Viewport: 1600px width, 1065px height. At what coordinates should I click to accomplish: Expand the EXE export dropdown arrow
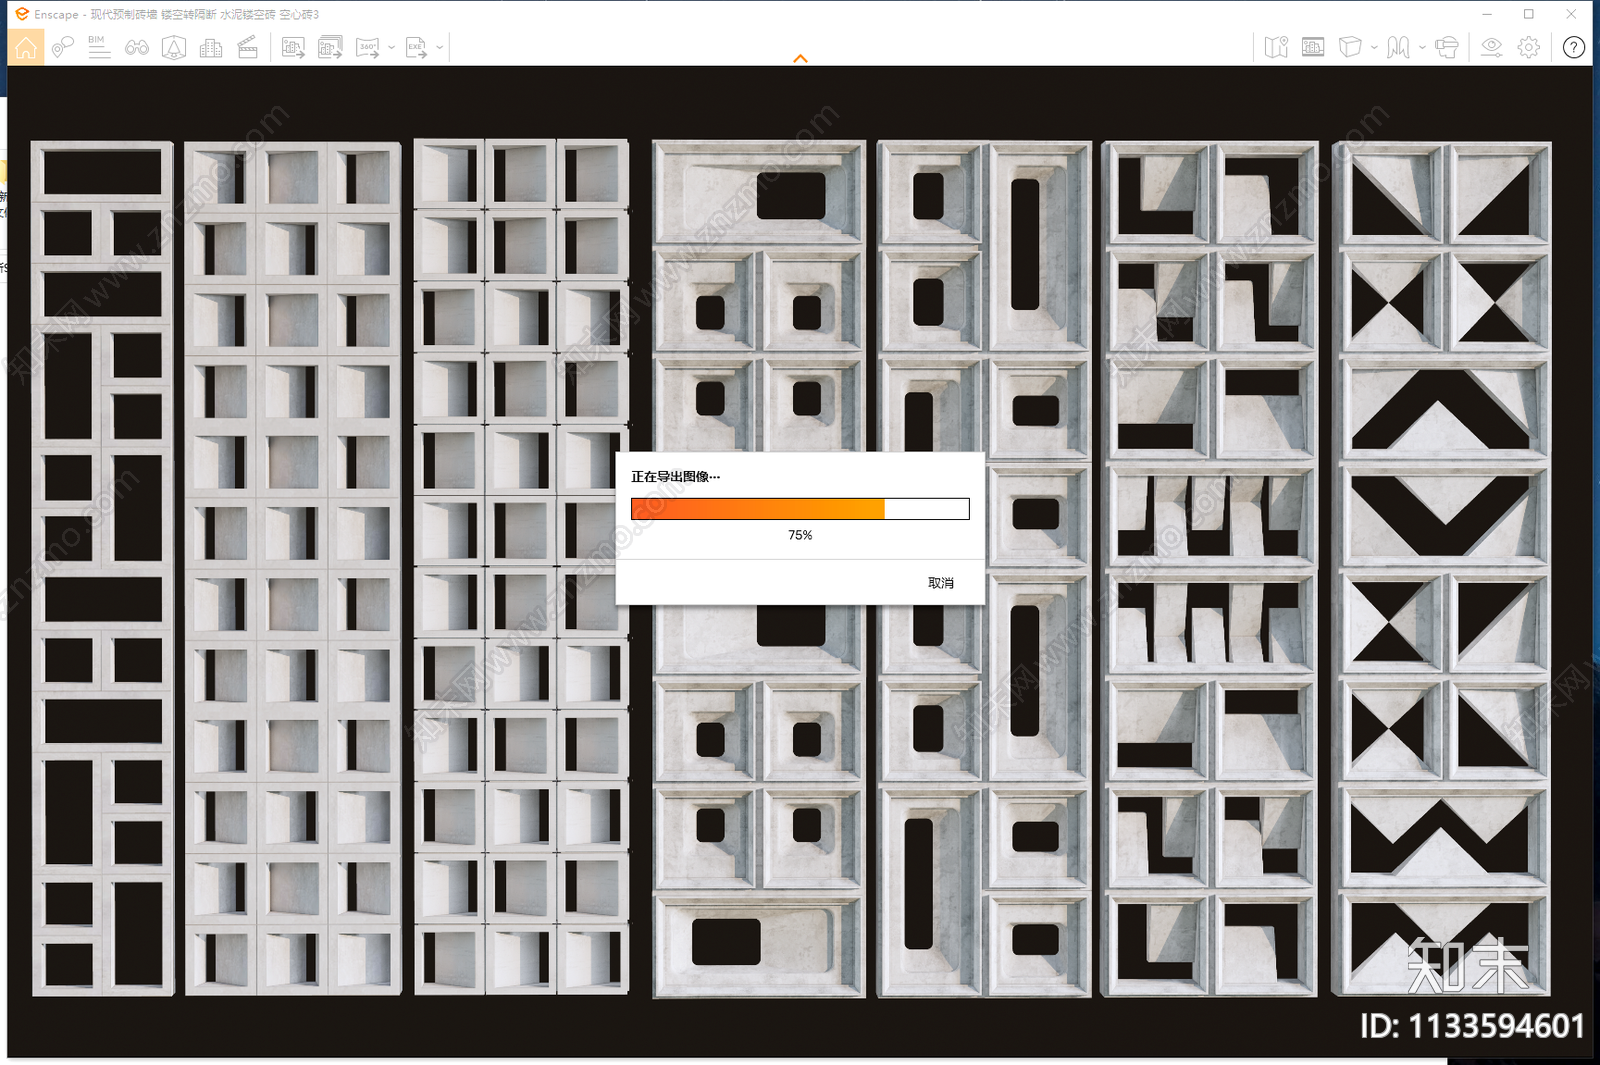439,47
